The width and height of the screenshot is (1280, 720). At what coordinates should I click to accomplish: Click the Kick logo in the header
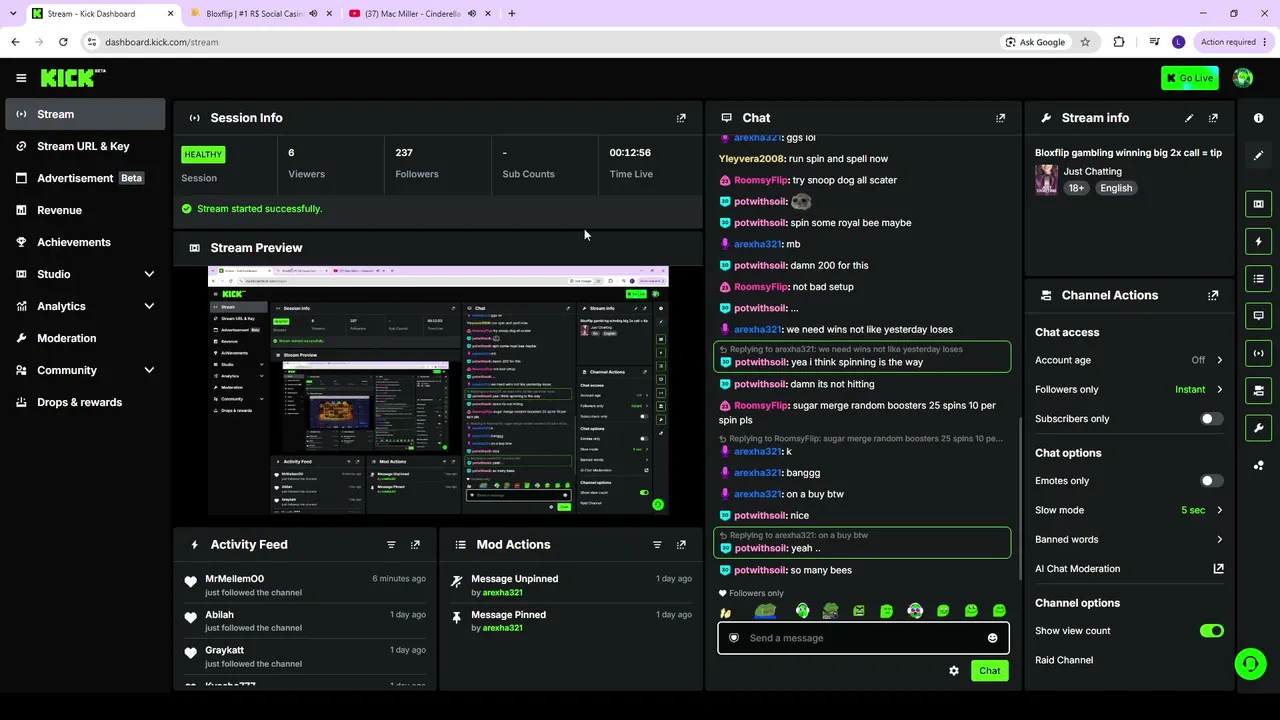coord(73,78)
